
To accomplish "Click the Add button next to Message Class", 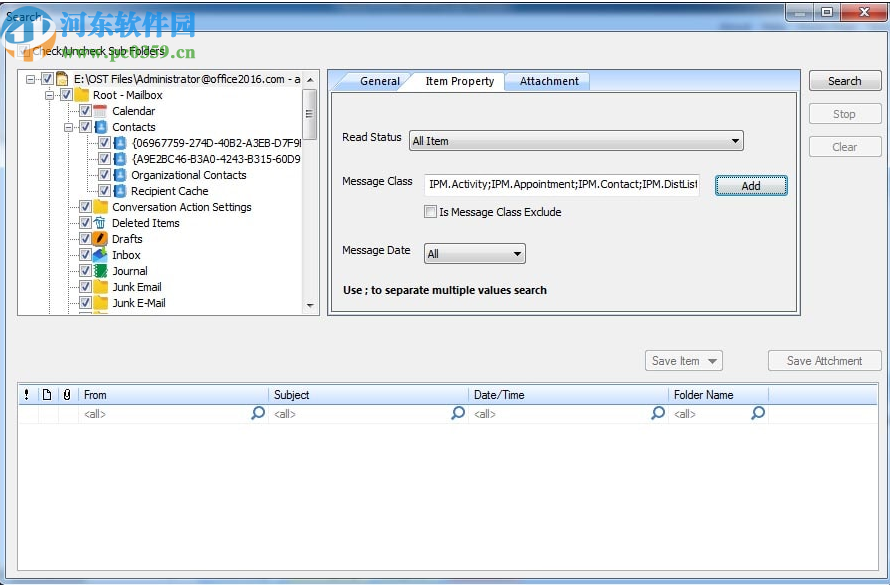I will tap(750, 186).
